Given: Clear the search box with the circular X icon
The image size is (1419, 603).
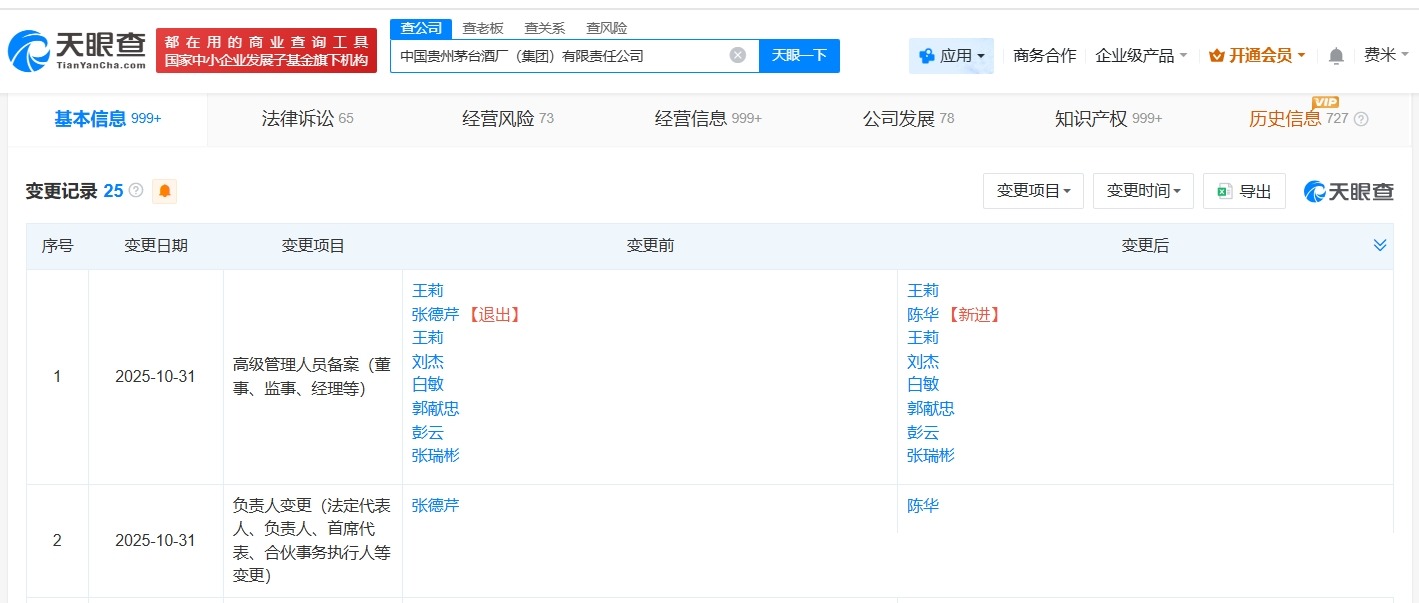Looking at the screenshot, I should (738, 55).
